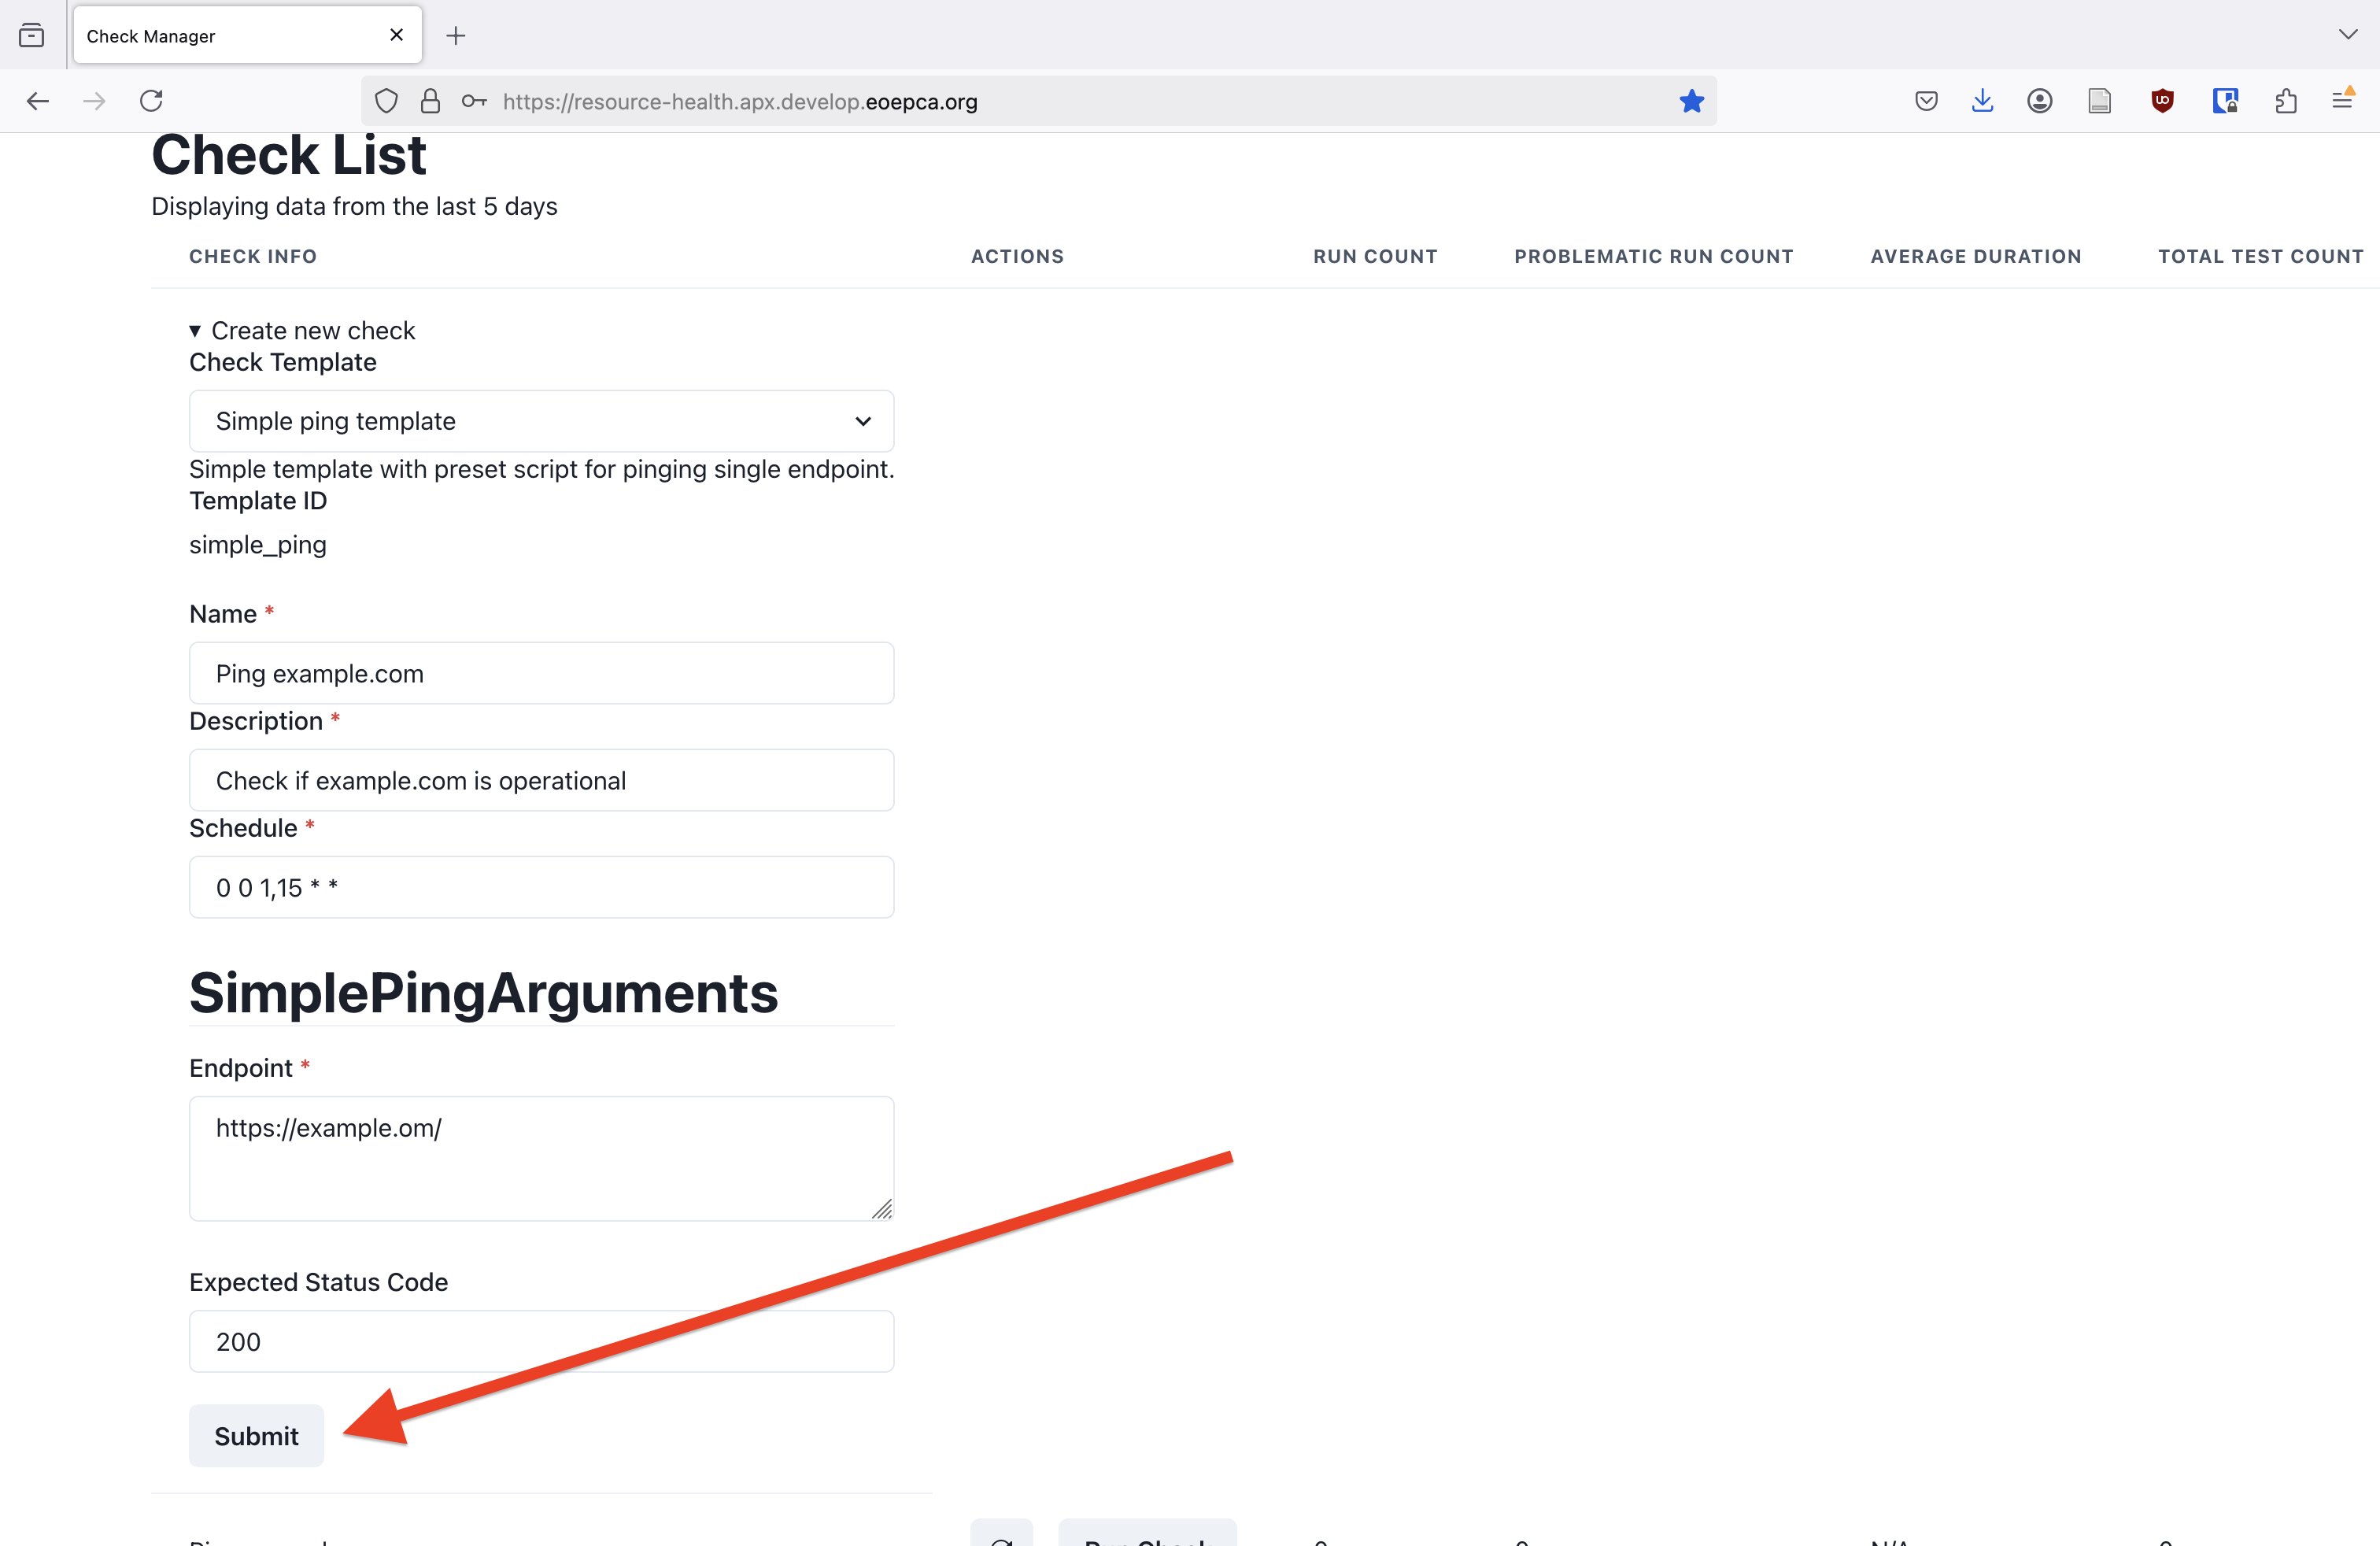
Task: Click the blue bookmark star icon
Action: (1691, 101)
